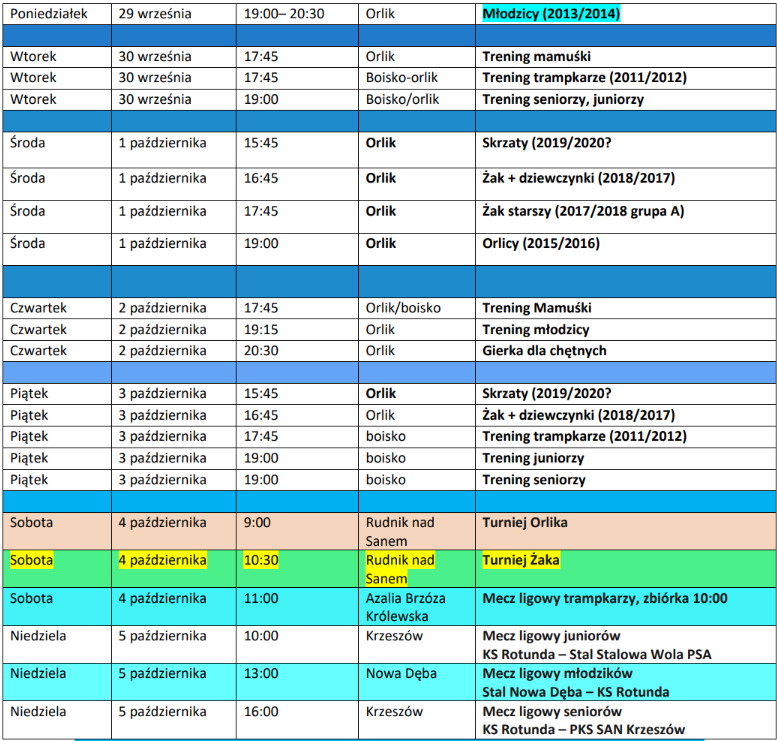777x741 pixels.
Task: Select the 19:00– 20:30 time cell
Action: click(284, 14)
